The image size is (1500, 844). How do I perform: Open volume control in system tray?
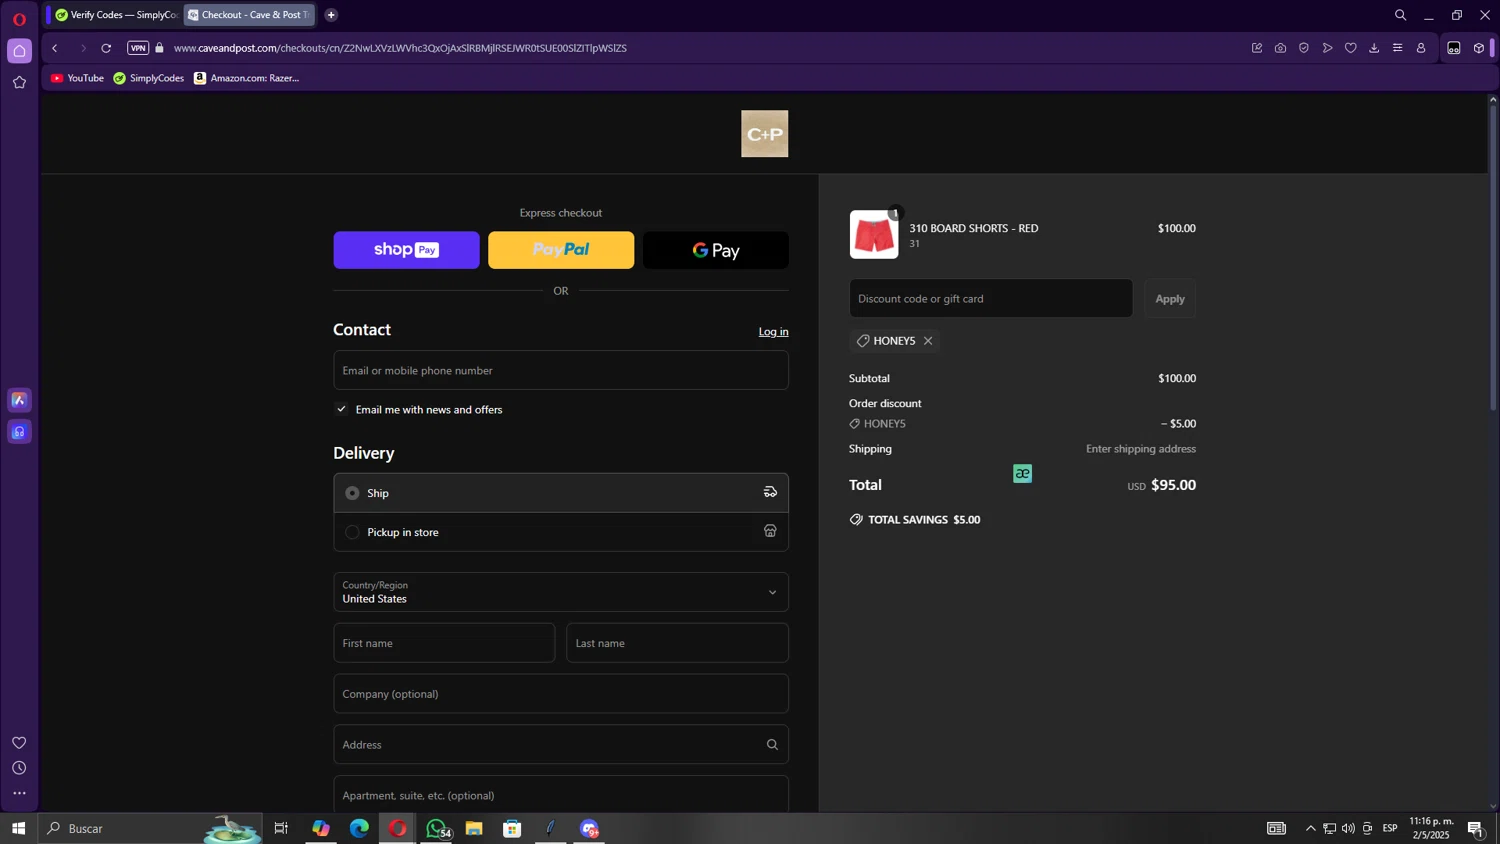1348,828
